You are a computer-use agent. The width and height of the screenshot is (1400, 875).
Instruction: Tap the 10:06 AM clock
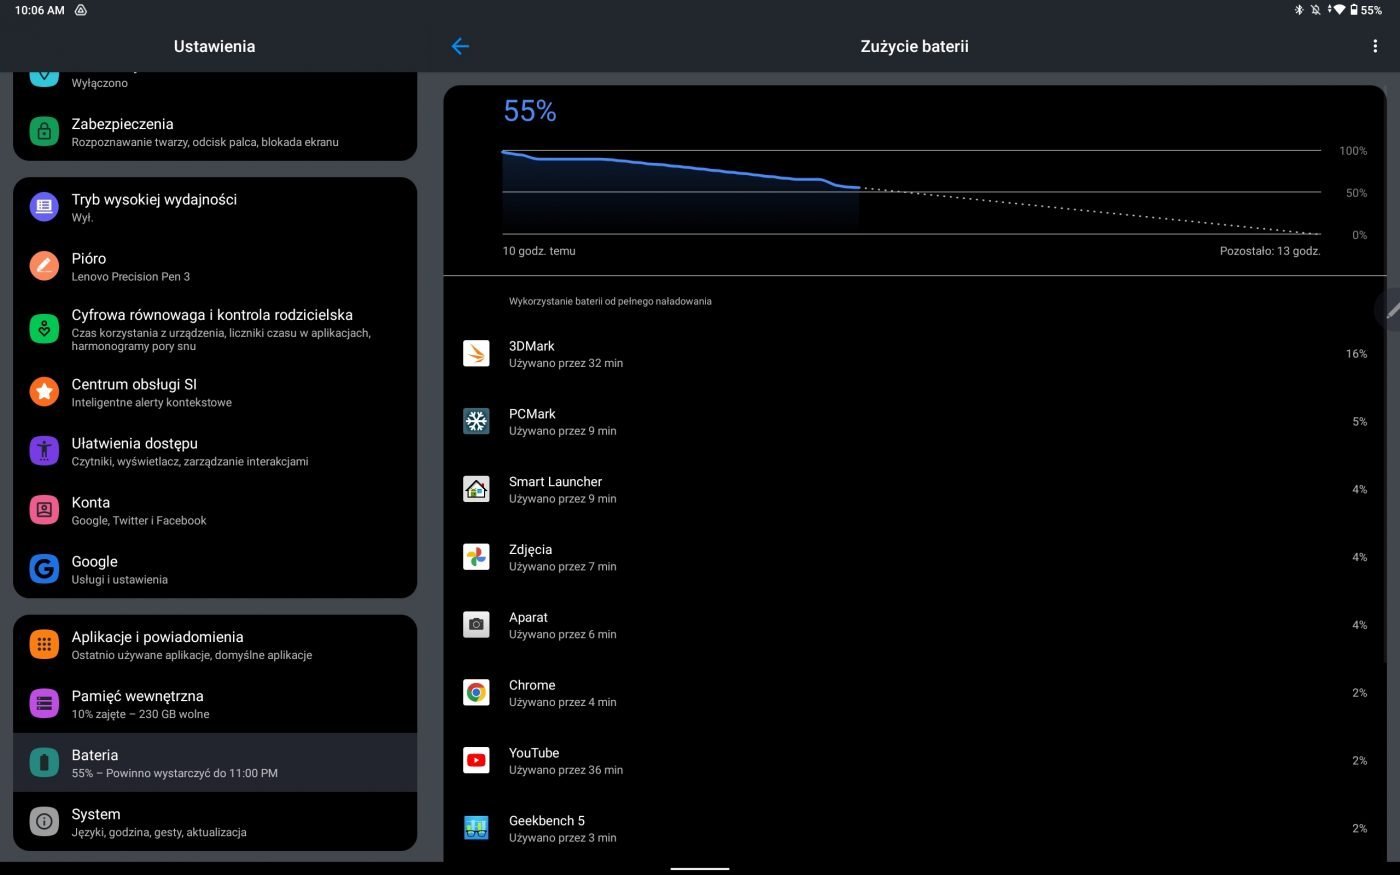[39, 10]
